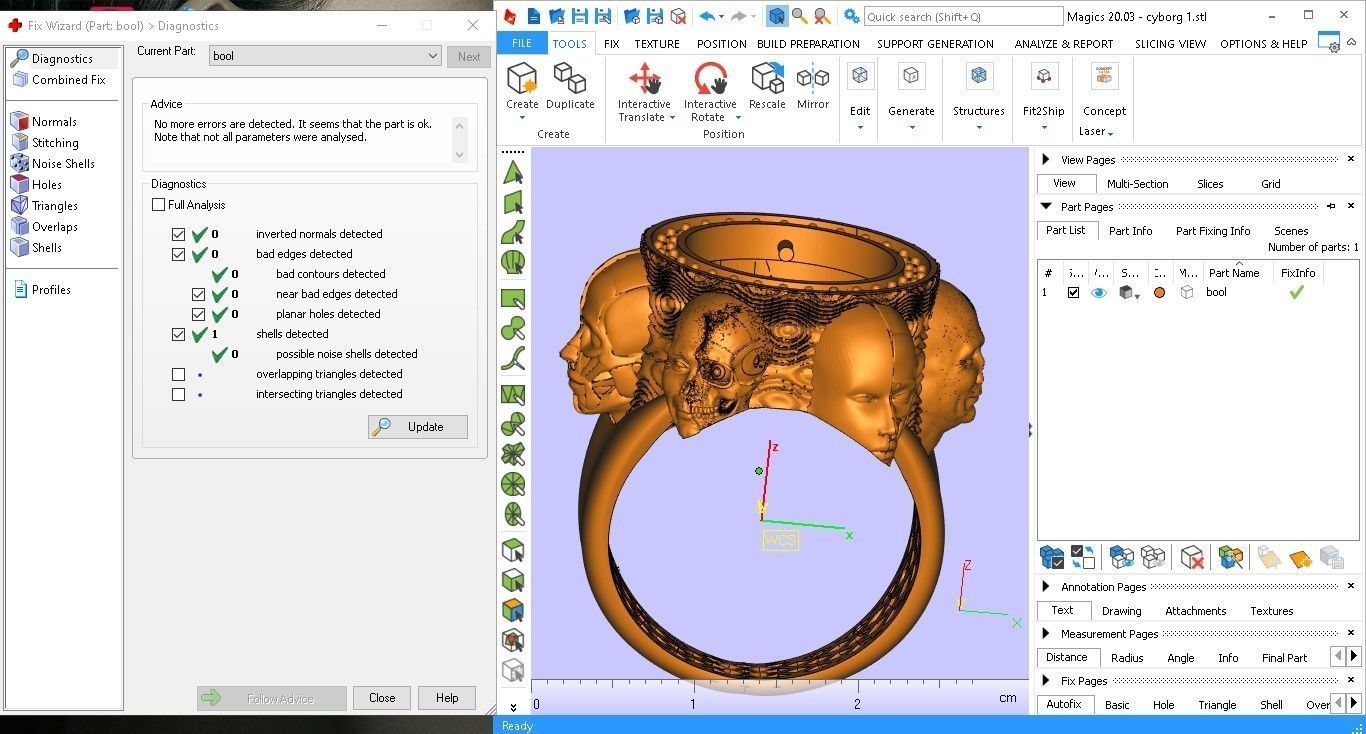This screenshot has height=734, width=1366.
Task: Click the new document icon in quick toolbar
Action: (x=533, y=16)
